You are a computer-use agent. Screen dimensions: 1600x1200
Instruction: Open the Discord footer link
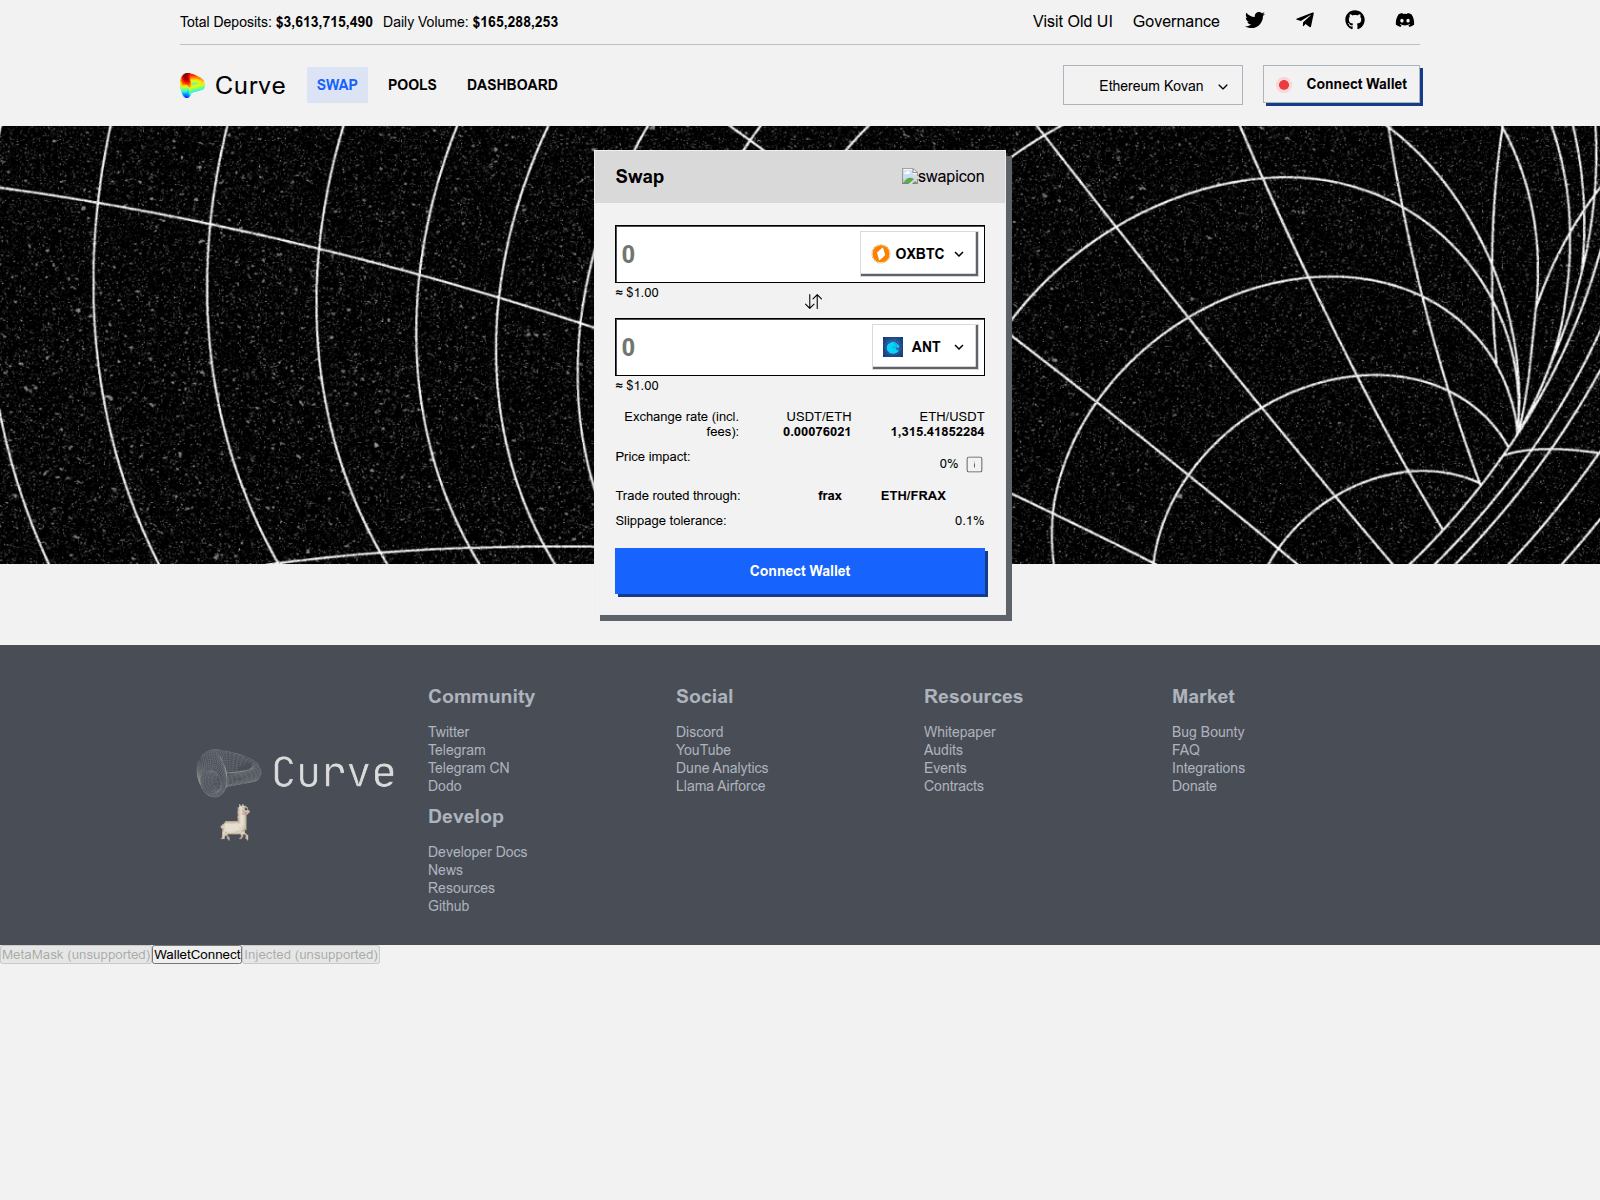699,732
